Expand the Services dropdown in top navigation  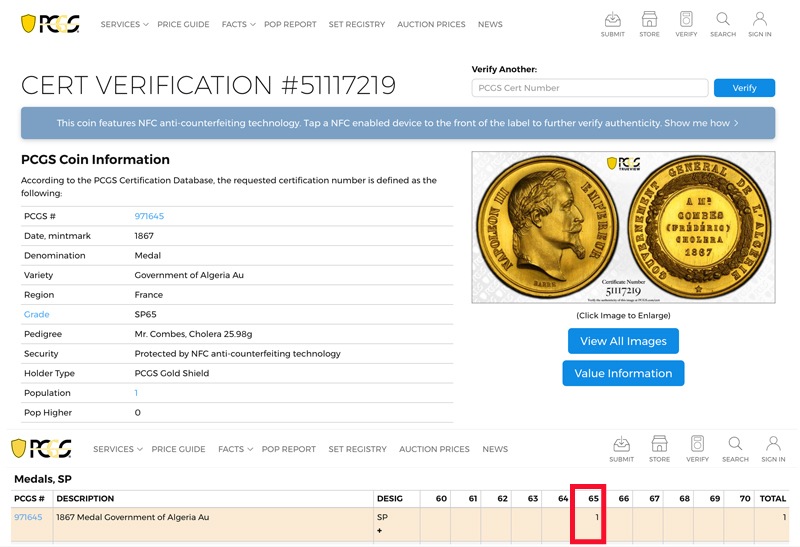(x=124, y=24)
